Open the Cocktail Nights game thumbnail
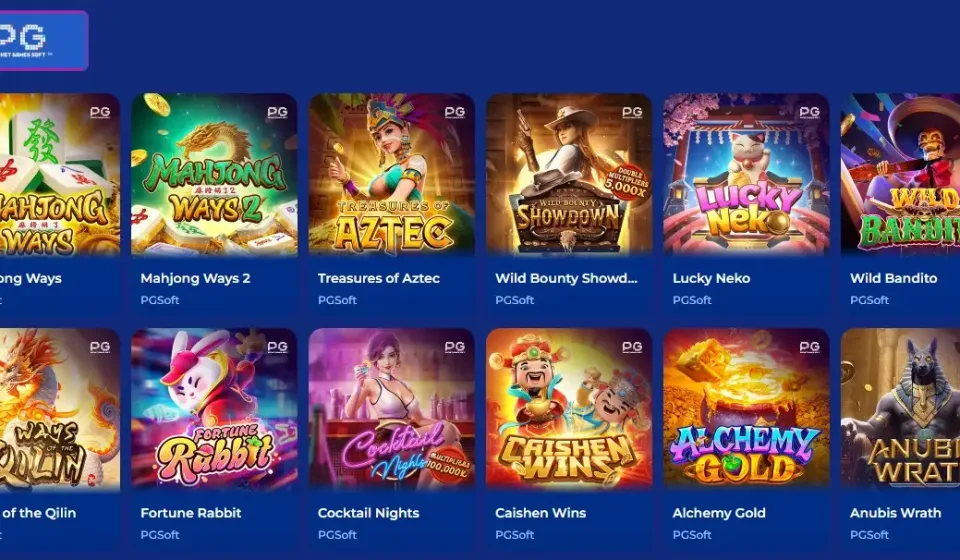The height and width of the screenshot is (560, 960). 391,410
